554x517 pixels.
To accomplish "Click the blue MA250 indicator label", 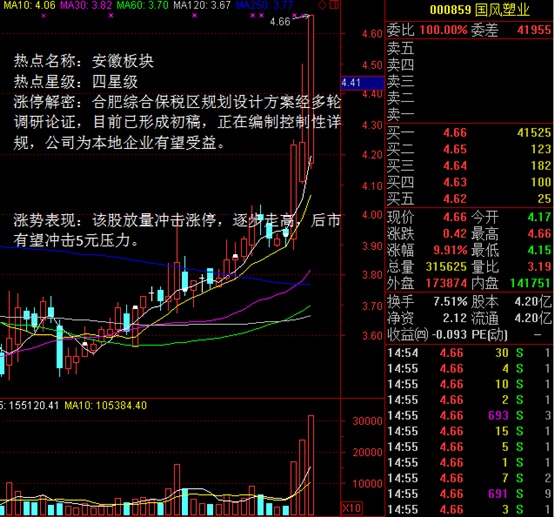I will 264,5.
